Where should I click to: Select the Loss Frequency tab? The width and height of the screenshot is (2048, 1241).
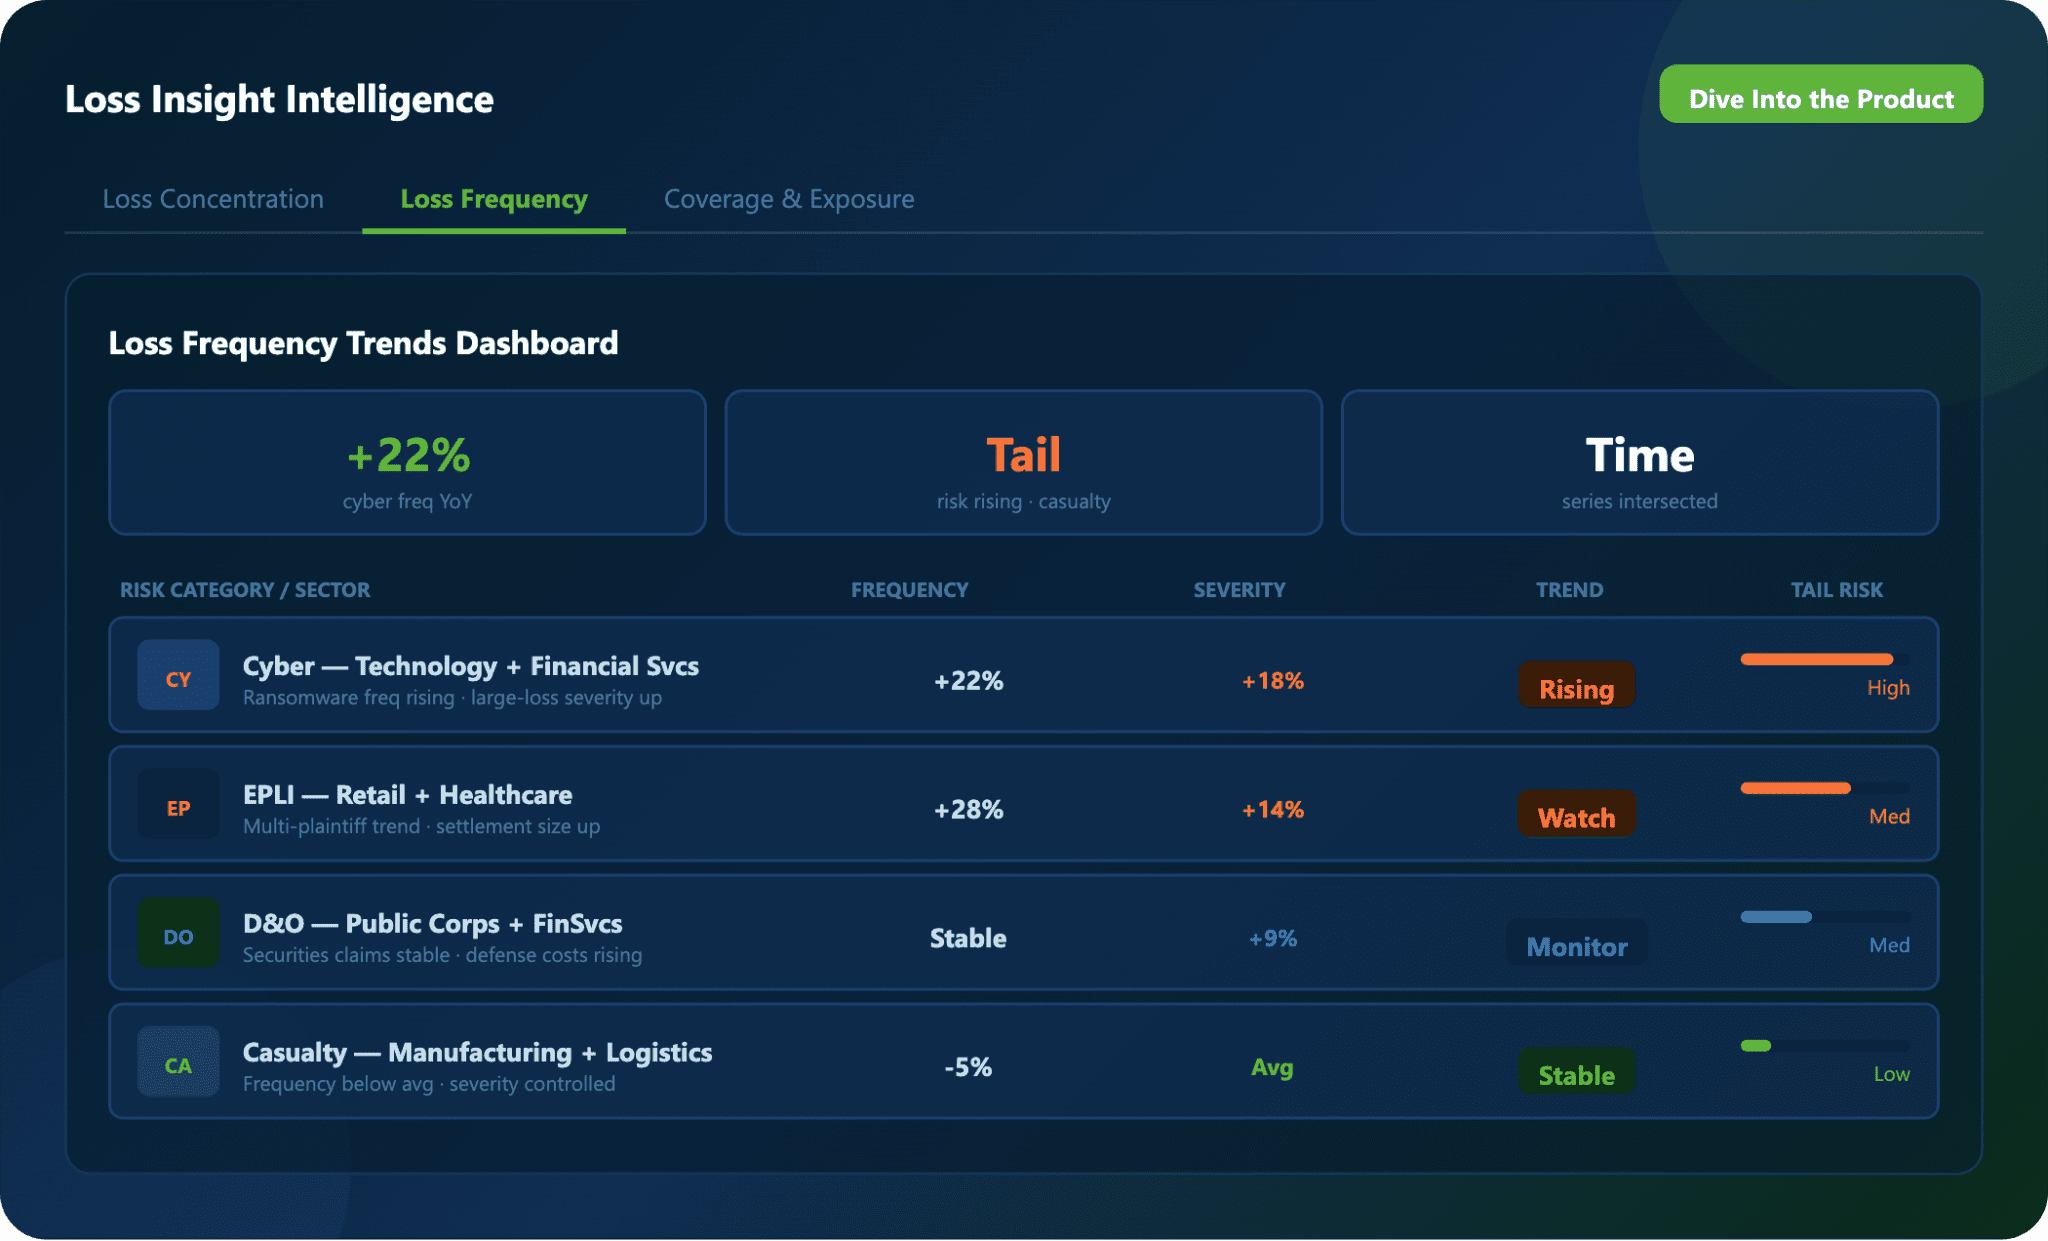point(494,199)
